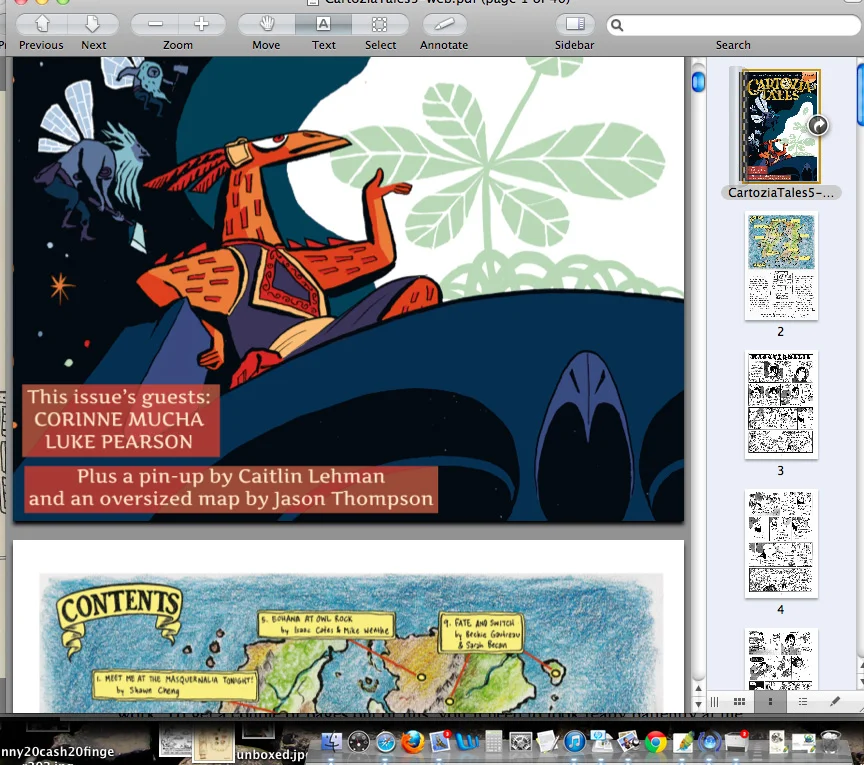Go to the Previous page
The image size is (864, 765).
(x=42, y=24)
